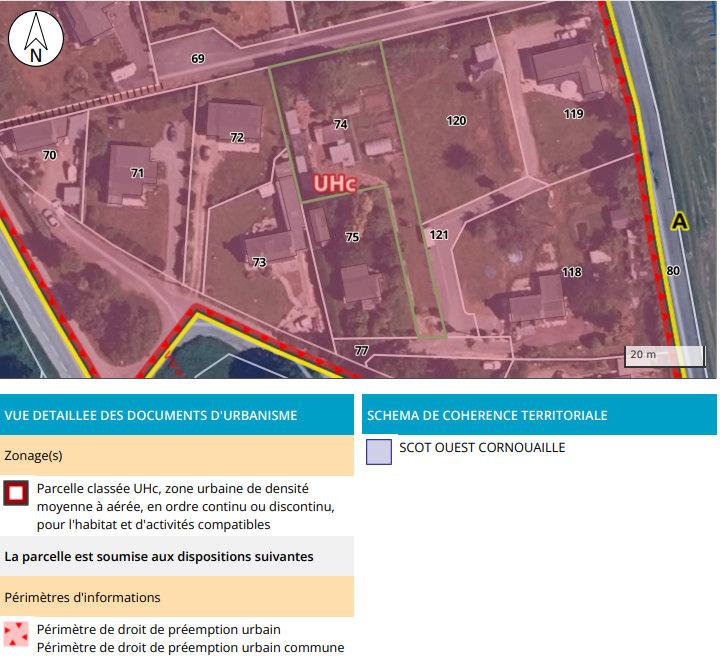Select parcel 74 on the map
The height and width of the screenshot is (665, 720).
pos(341,125)
